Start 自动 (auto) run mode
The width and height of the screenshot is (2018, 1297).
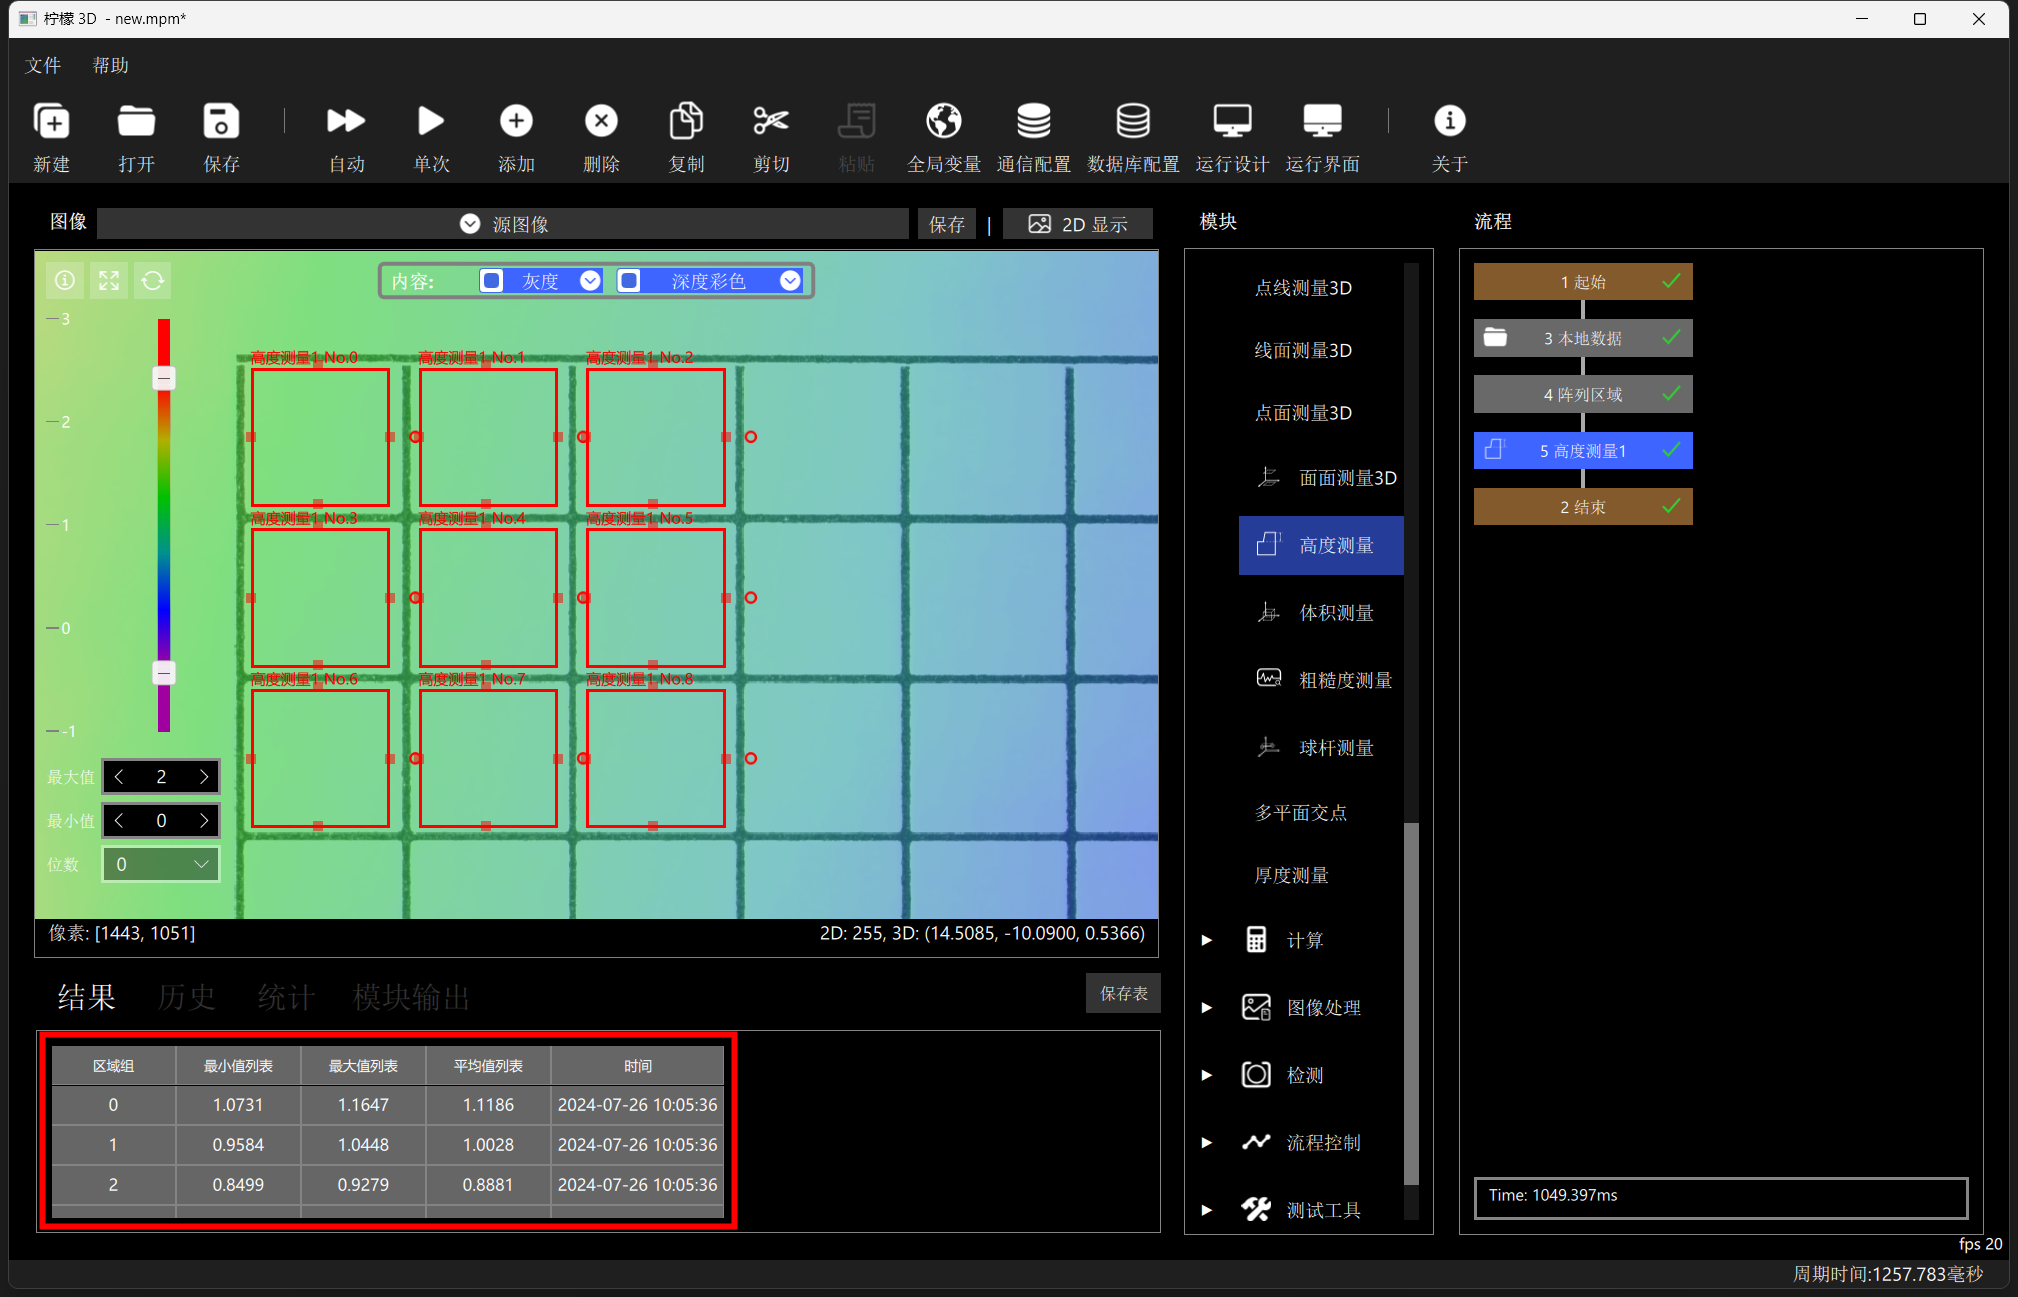346,121
